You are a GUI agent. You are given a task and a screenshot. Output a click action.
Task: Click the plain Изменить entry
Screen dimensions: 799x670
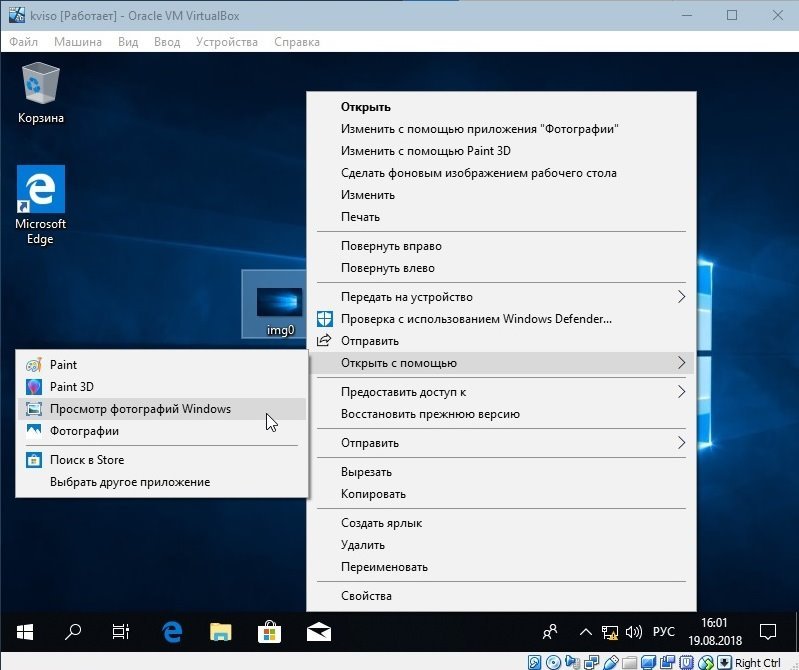pos(501,195)
